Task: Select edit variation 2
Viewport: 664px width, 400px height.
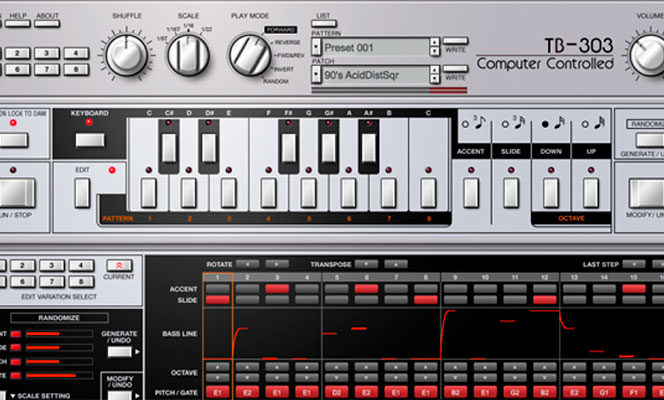Action: pyautogui.click(x=22, y=265)
